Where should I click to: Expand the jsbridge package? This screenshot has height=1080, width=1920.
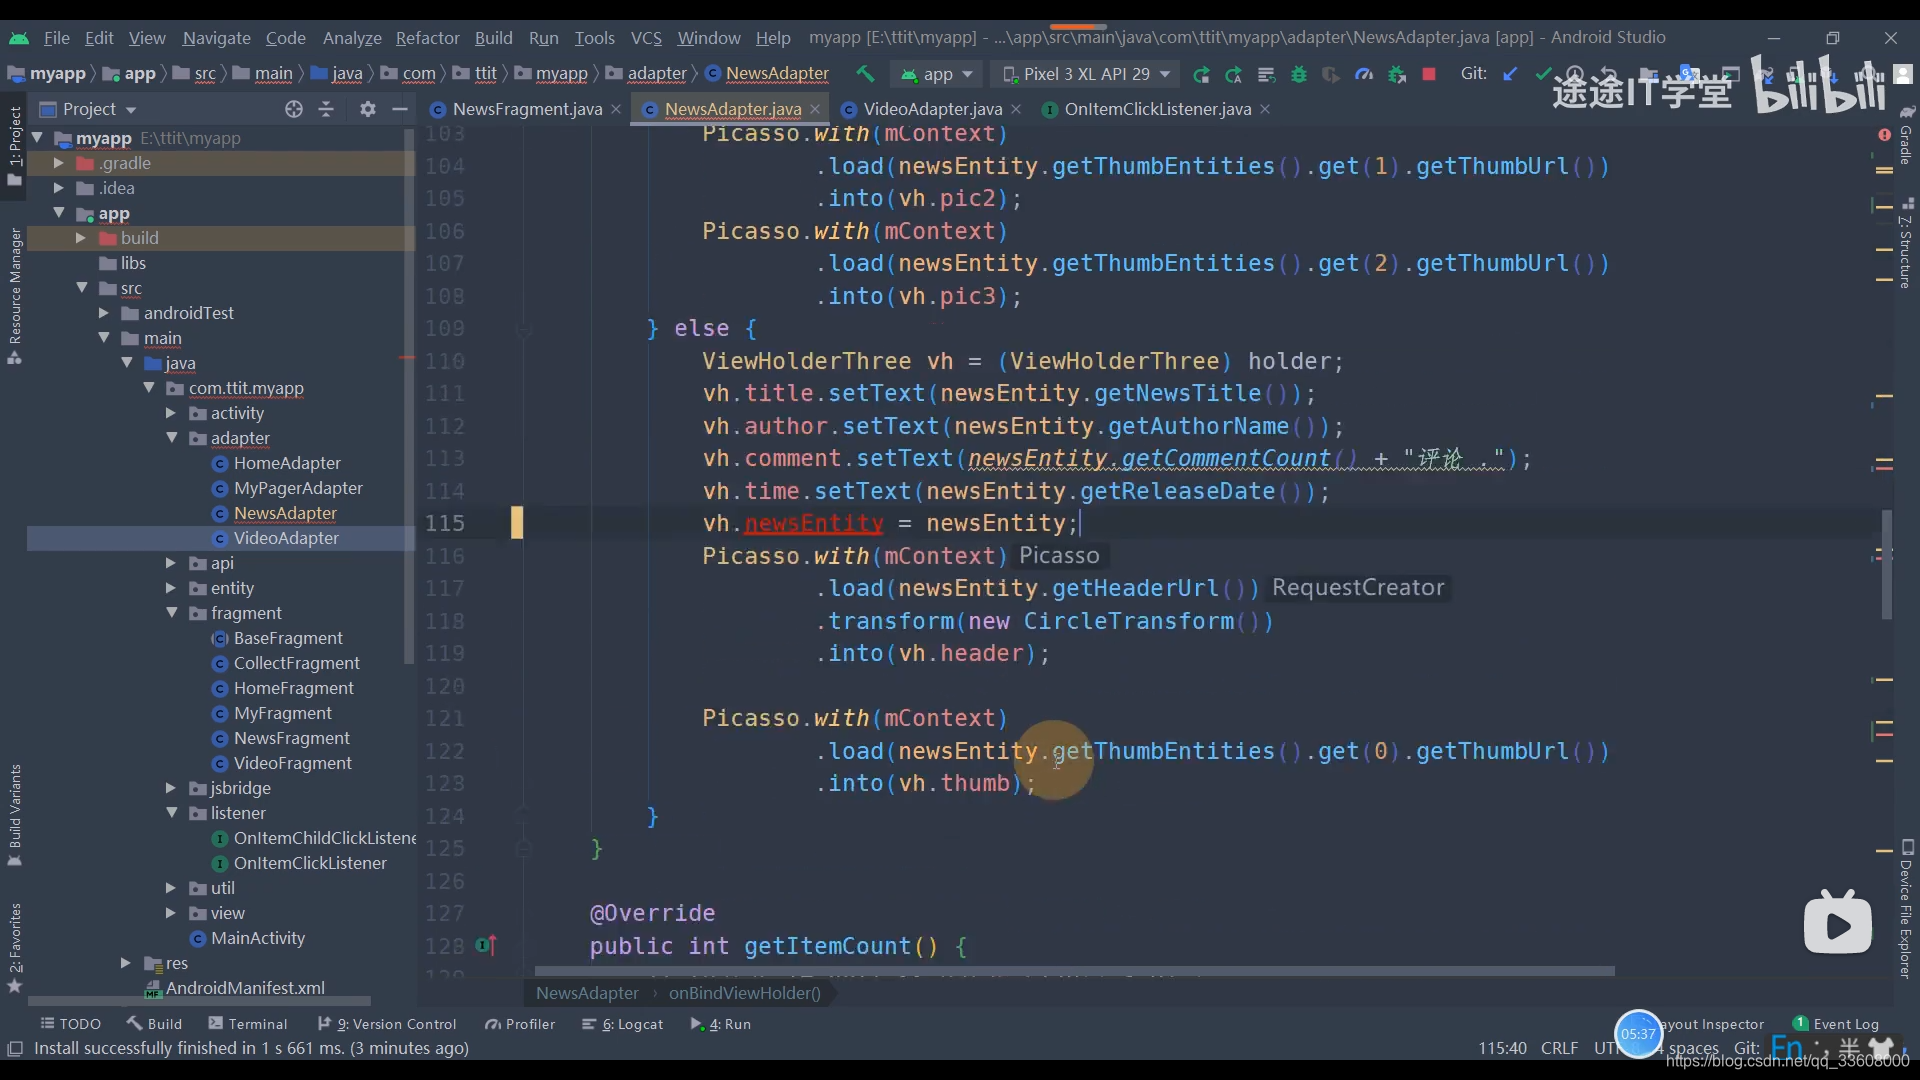coord(170,788)
